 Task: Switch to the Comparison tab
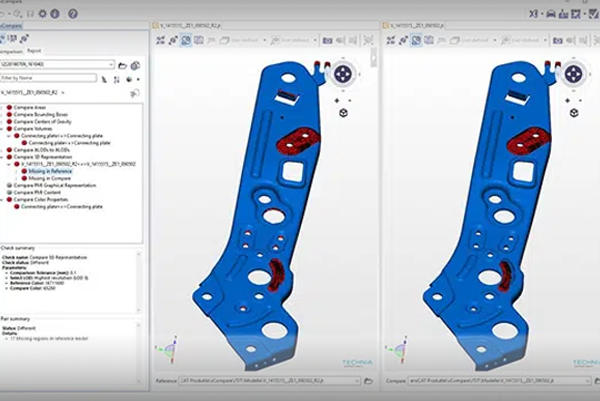(x=10, y=50)
